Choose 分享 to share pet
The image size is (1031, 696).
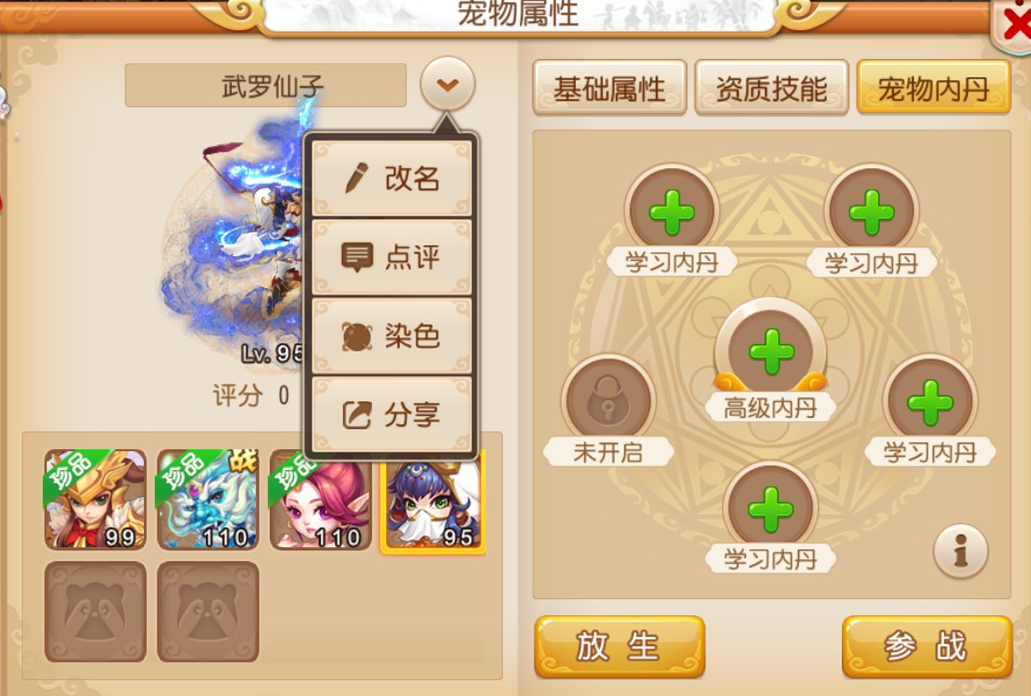pos(392,415)
